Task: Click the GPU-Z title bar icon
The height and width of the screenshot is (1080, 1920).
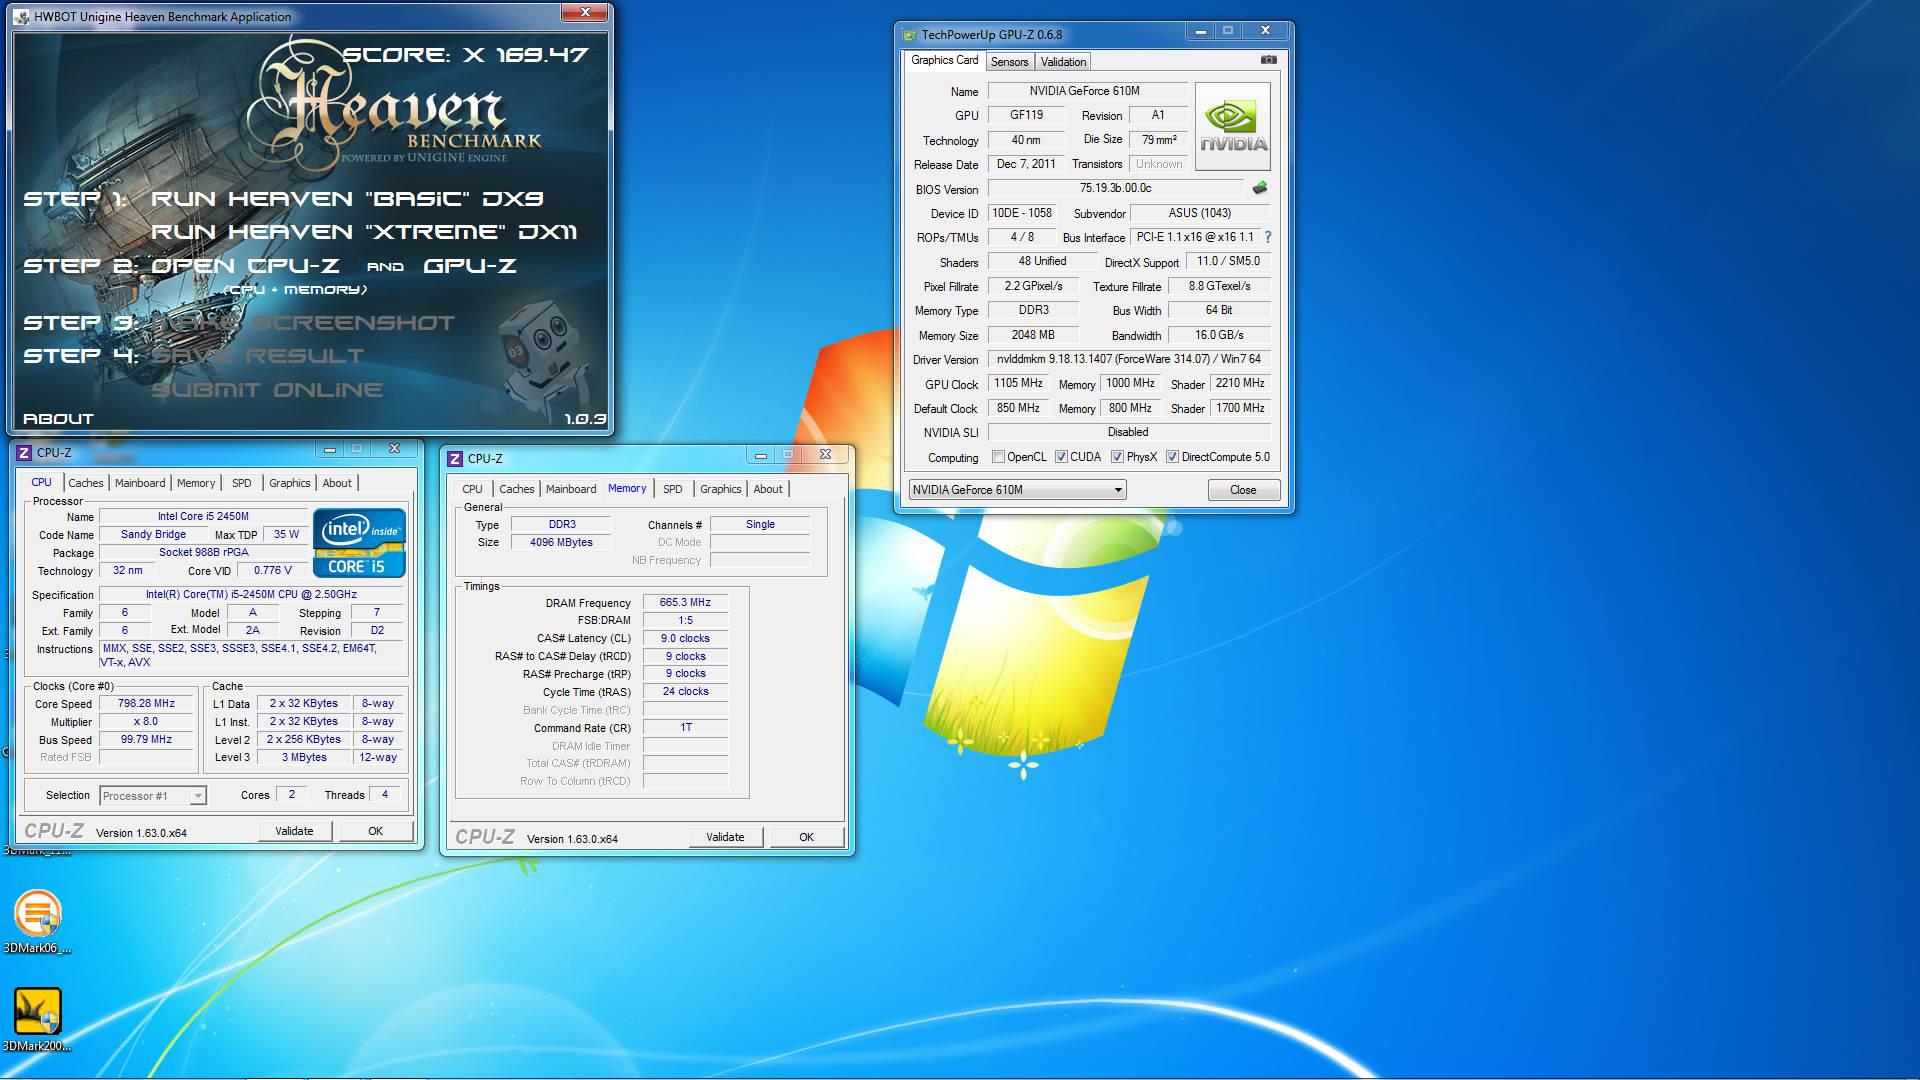Action: (x=909, y=34)
